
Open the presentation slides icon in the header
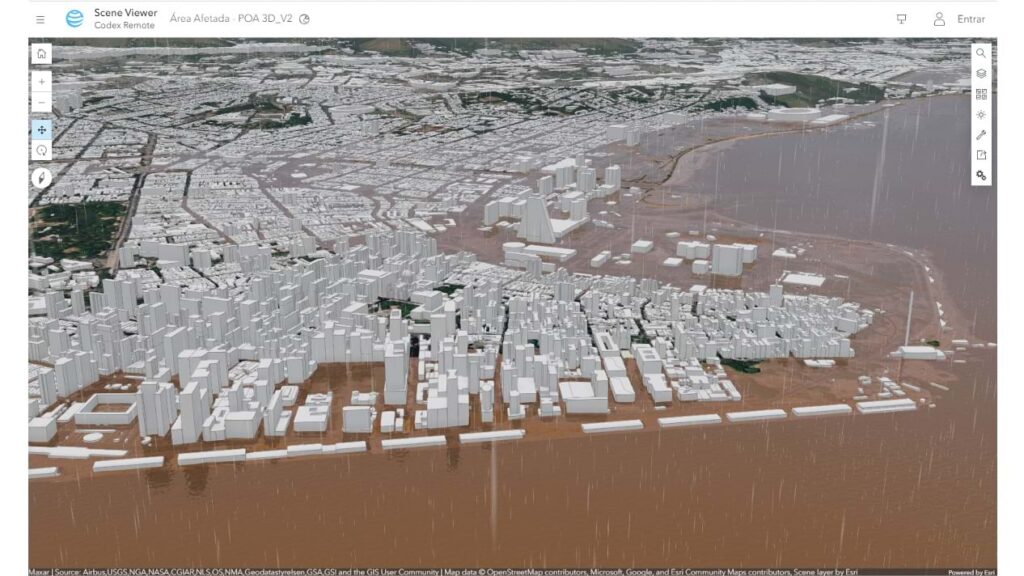(901, 19)
